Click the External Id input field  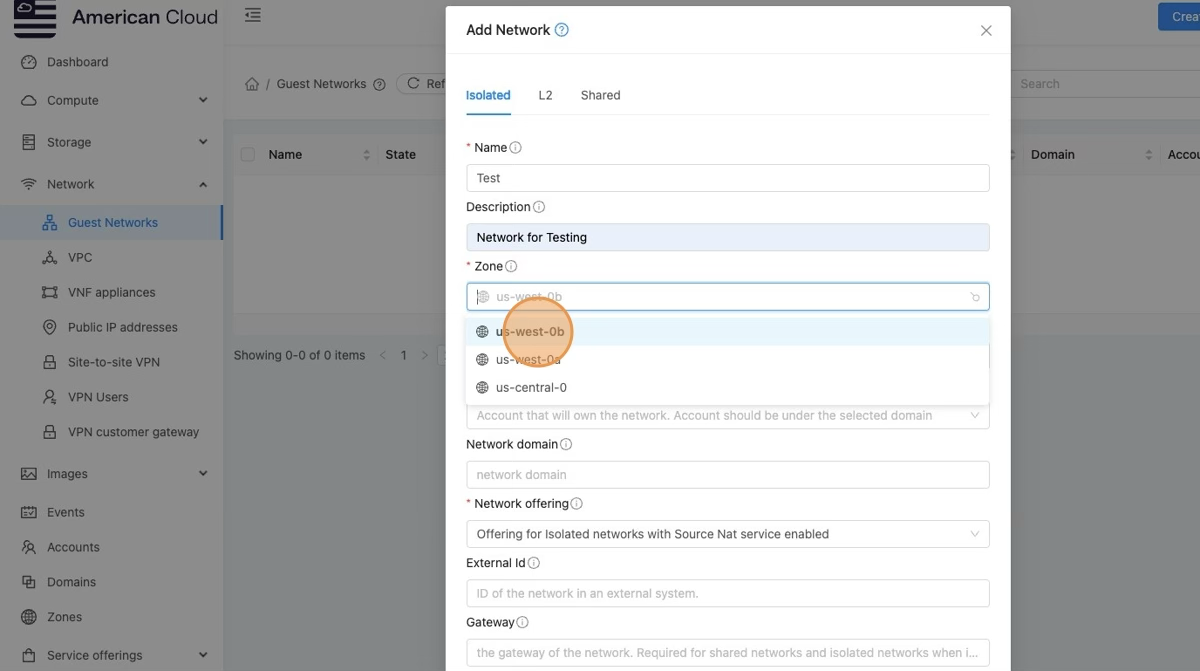[x=727, y=594]
